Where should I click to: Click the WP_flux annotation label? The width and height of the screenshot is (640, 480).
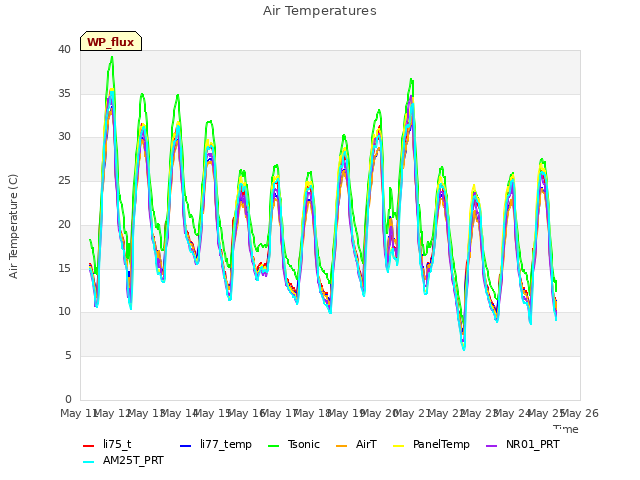(111, 42)
